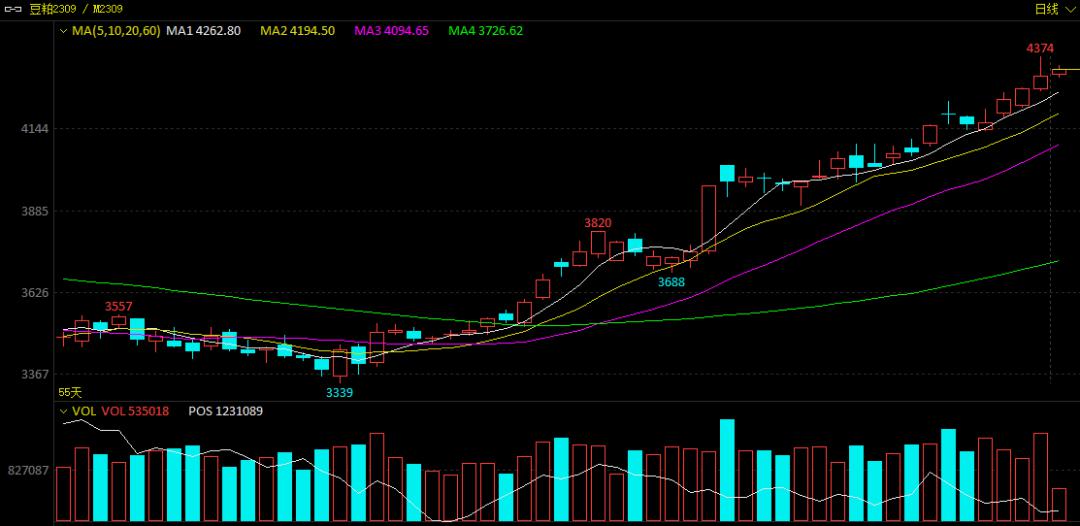
Task: Click the 豆粕2309 / M2309 contract title
Action: pos(76,9)
